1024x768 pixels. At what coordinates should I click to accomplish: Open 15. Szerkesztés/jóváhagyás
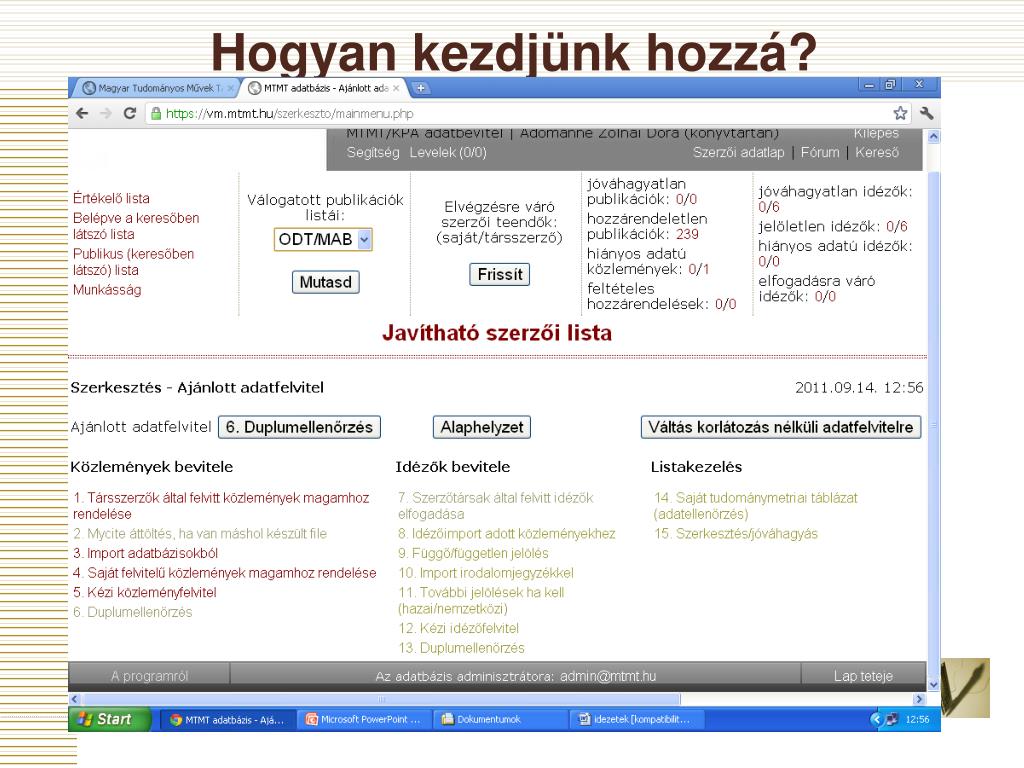736,534
